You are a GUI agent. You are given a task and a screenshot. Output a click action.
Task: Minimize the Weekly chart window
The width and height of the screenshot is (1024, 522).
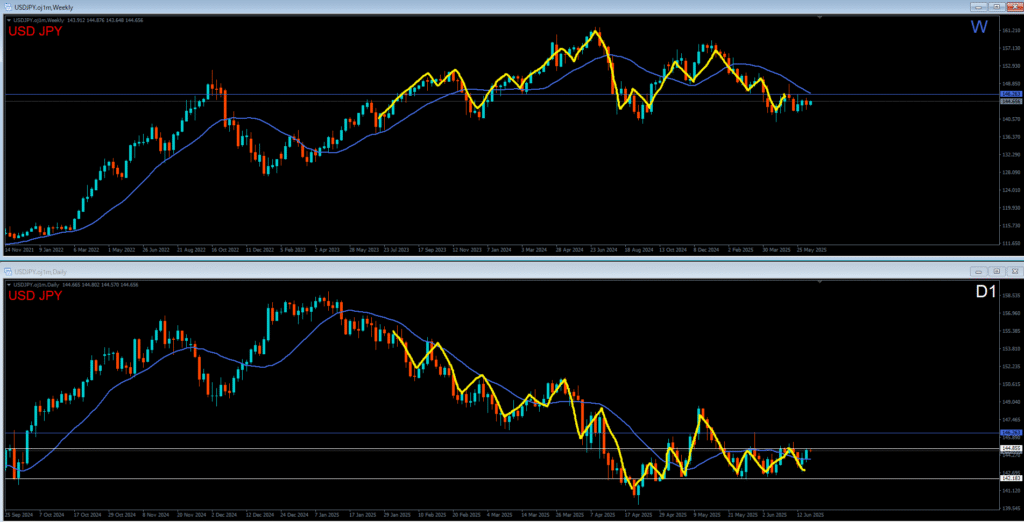[978, 7]
